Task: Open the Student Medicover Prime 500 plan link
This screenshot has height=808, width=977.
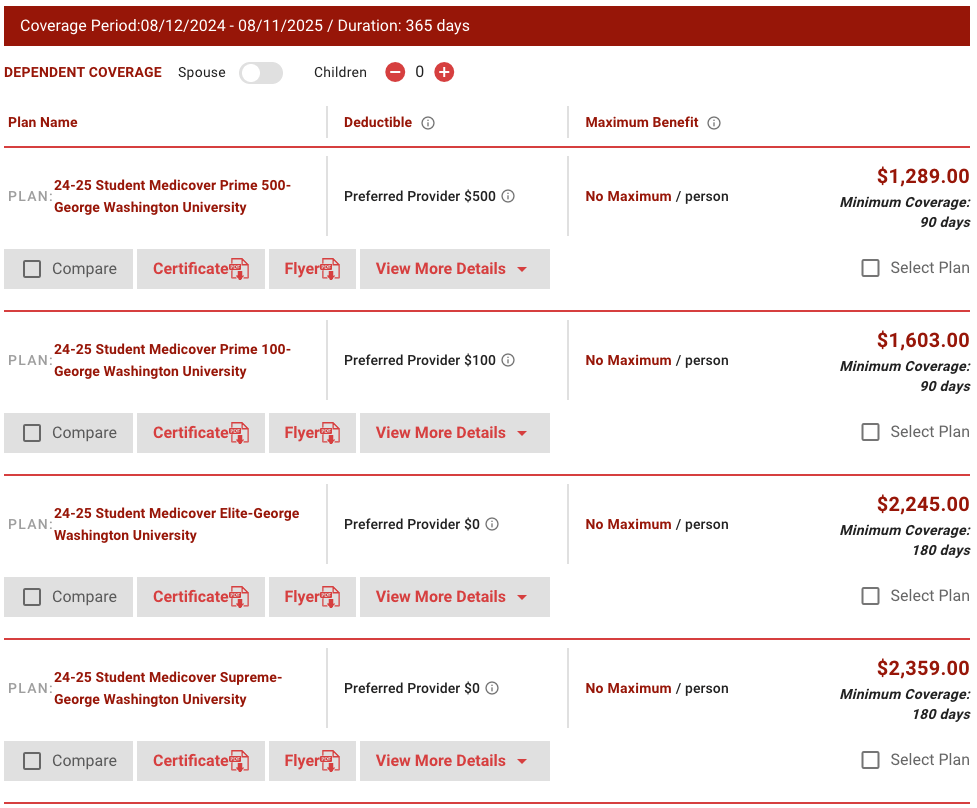Action: pyautogui.click(x=172, y=196)
